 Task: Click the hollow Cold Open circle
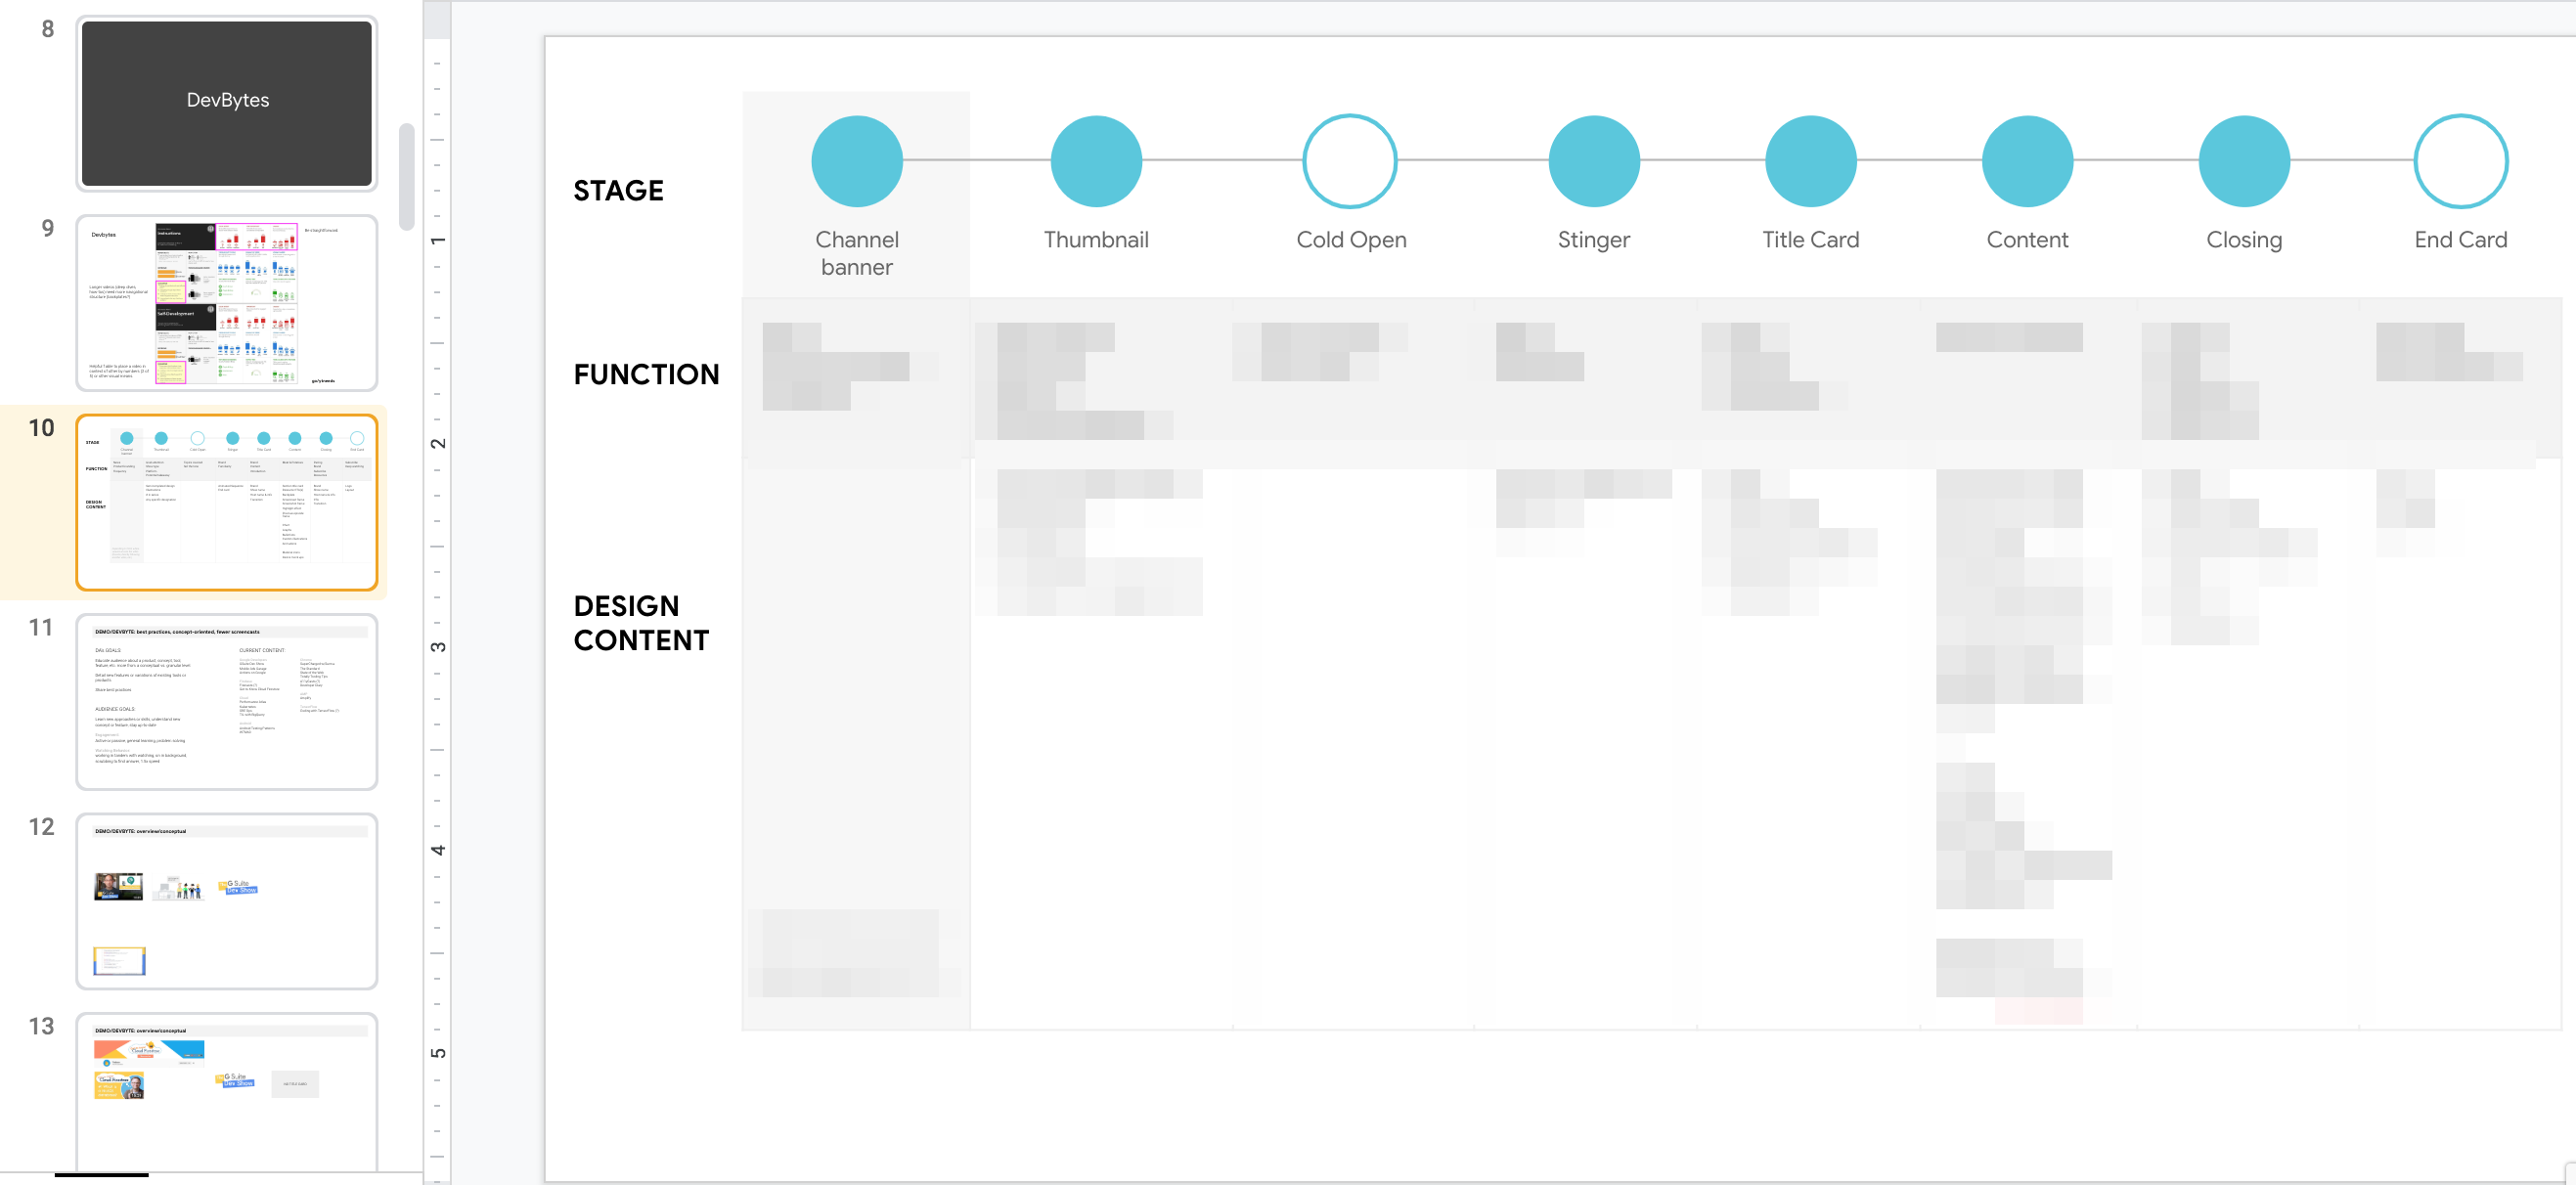tap(1349, 161)
